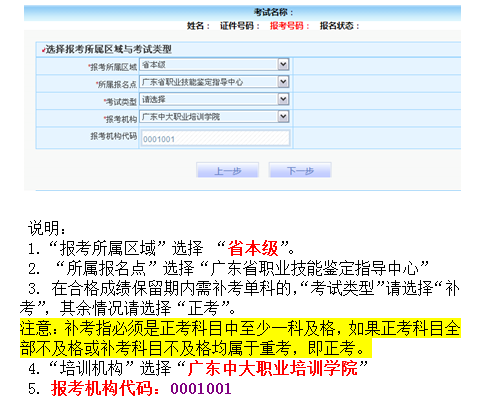Select the 广东中大职业培训学院 combo box
Image resolution: width=481 pixels, height=403 pixels.
(x=214, y=116)
